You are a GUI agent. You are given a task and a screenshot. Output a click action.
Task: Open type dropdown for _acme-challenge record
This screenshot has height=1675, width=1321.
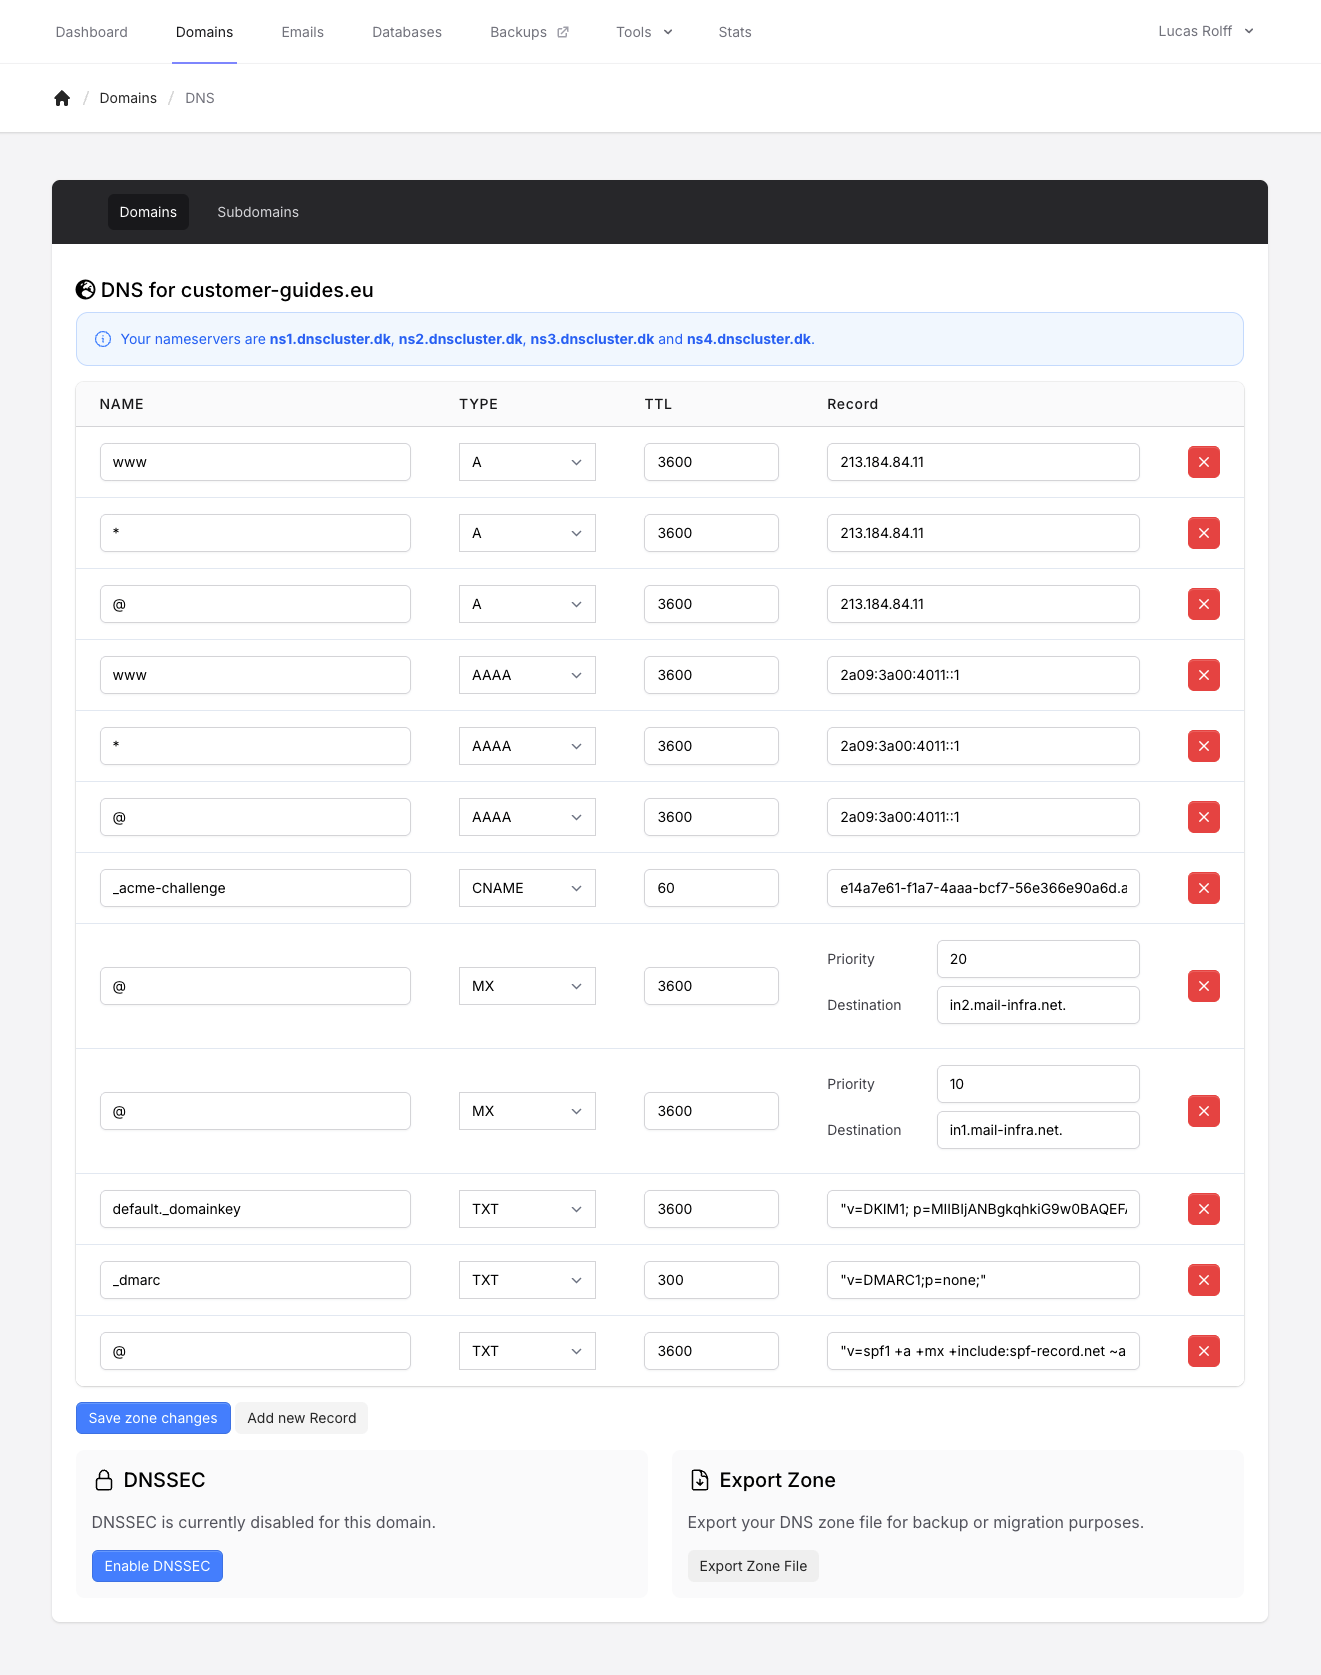coord(527,888)
